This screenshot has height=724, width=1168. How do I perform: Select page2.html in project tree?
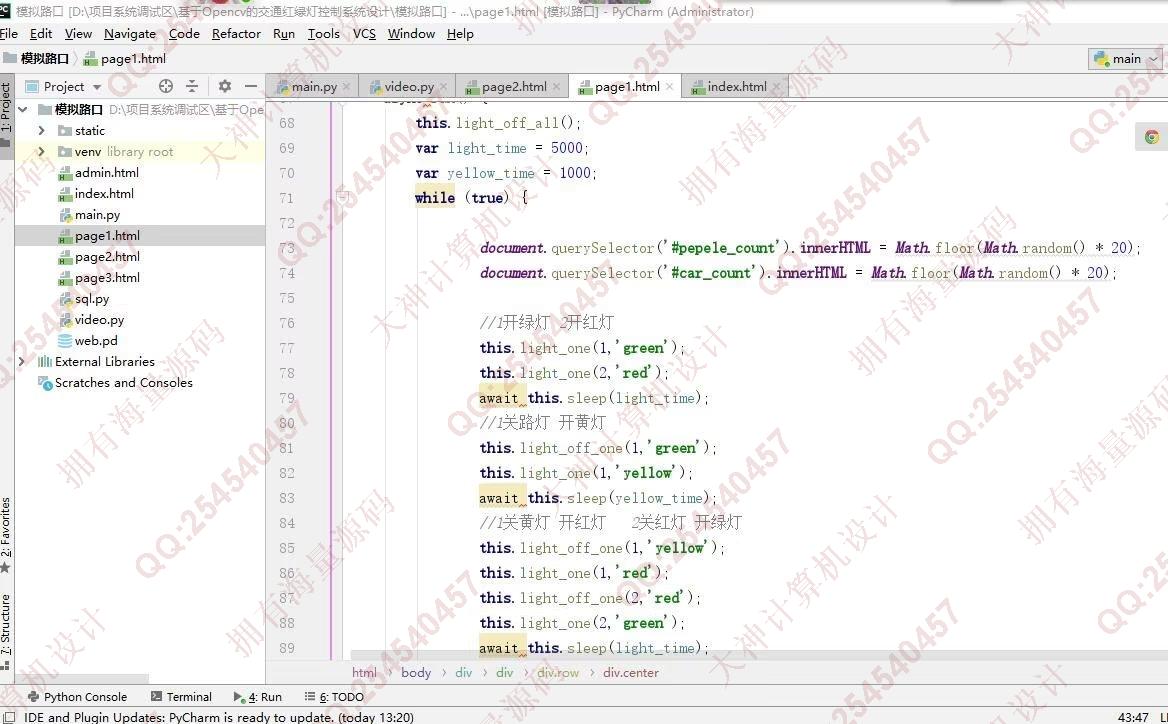[x=107, y=256]
